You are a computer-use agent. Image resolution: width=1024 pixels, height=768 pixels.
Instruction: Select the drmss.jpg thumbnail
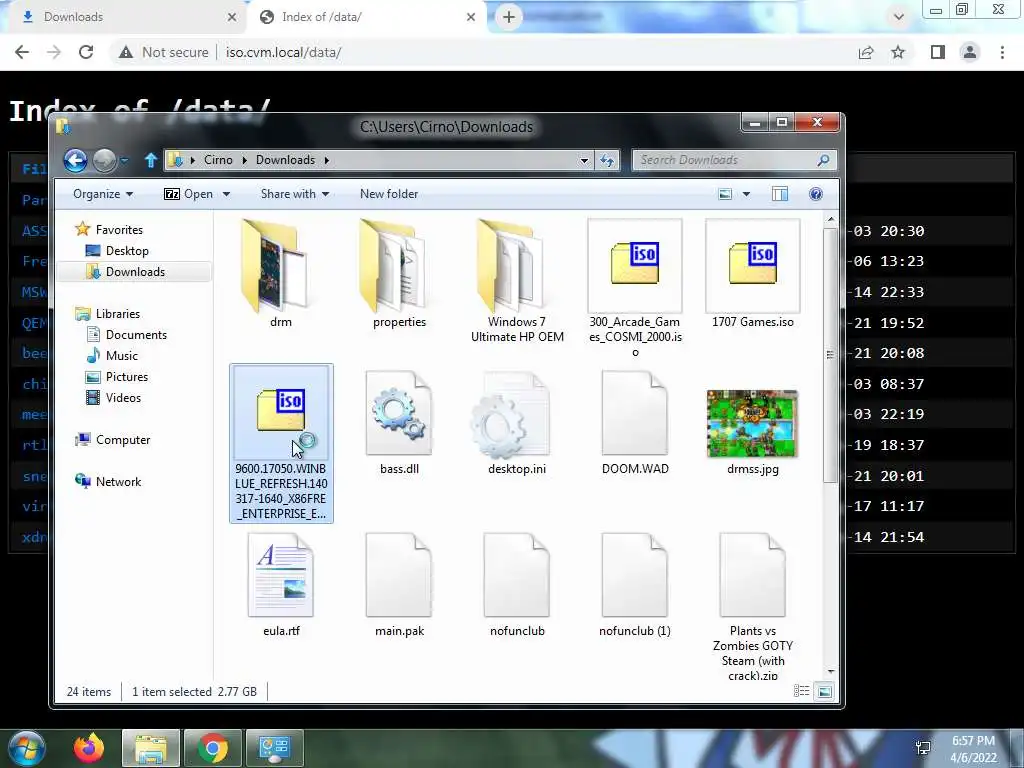[752, 423]
